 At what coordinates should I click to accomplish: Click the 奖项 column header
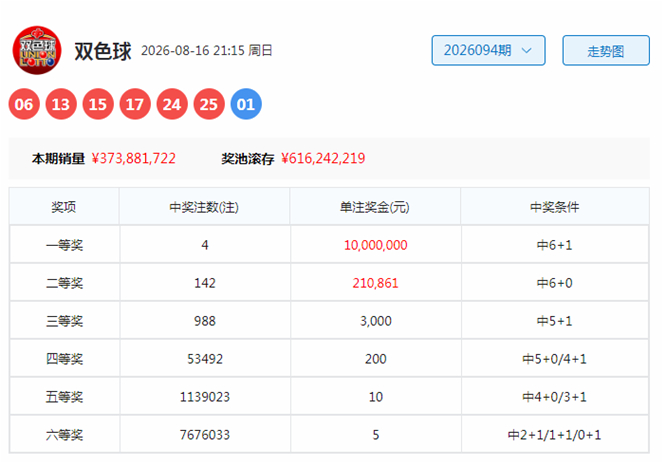coord(64,207)
